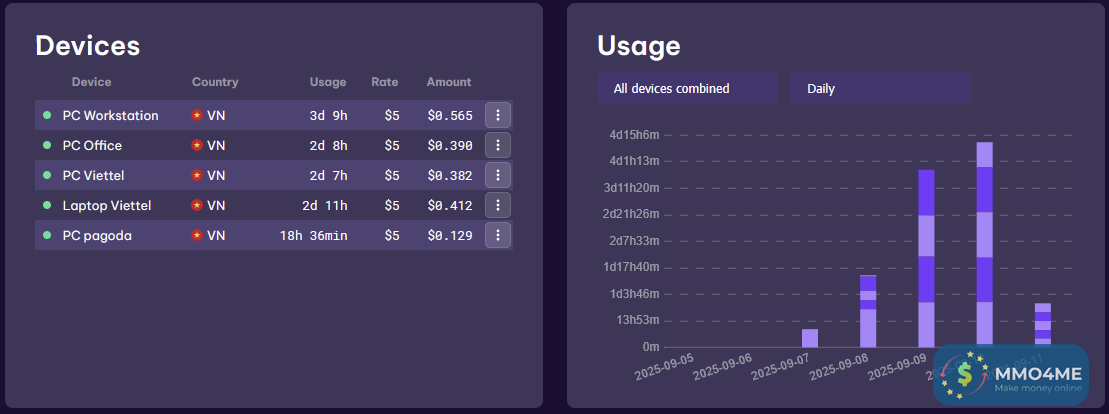Click the Vietnam flag beside PC Office
The image size is (1109, 414).
pyautogui.click(x=197, y=146)
